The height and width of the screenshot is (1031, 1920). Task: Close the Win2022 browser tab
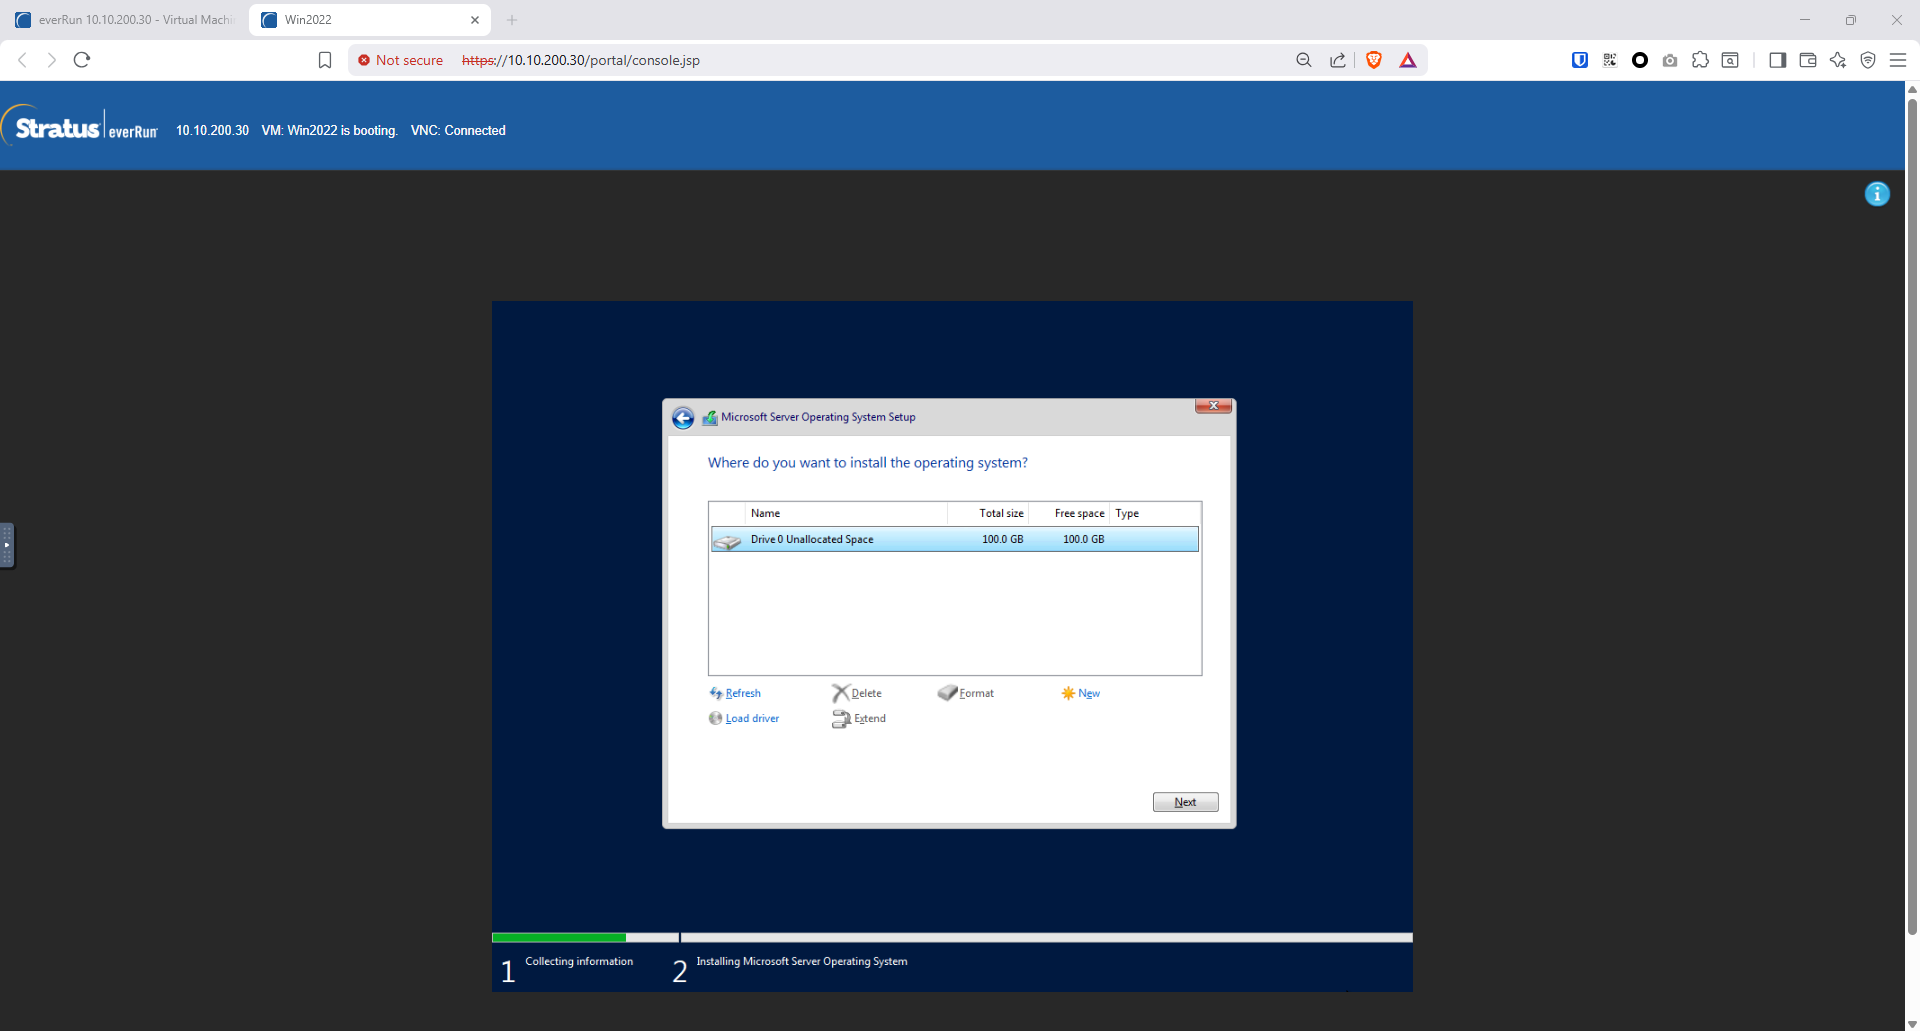click(x=475, y=20)
